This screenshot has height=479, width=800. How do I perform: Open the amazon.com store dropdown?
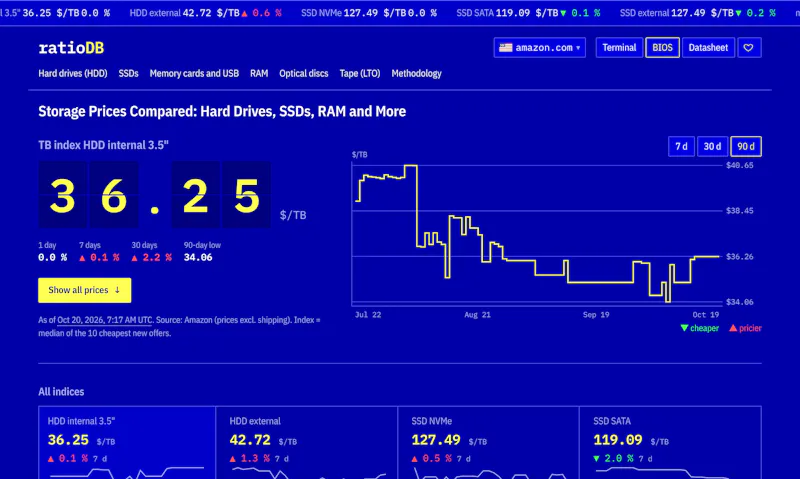click(x=539, y=47)
